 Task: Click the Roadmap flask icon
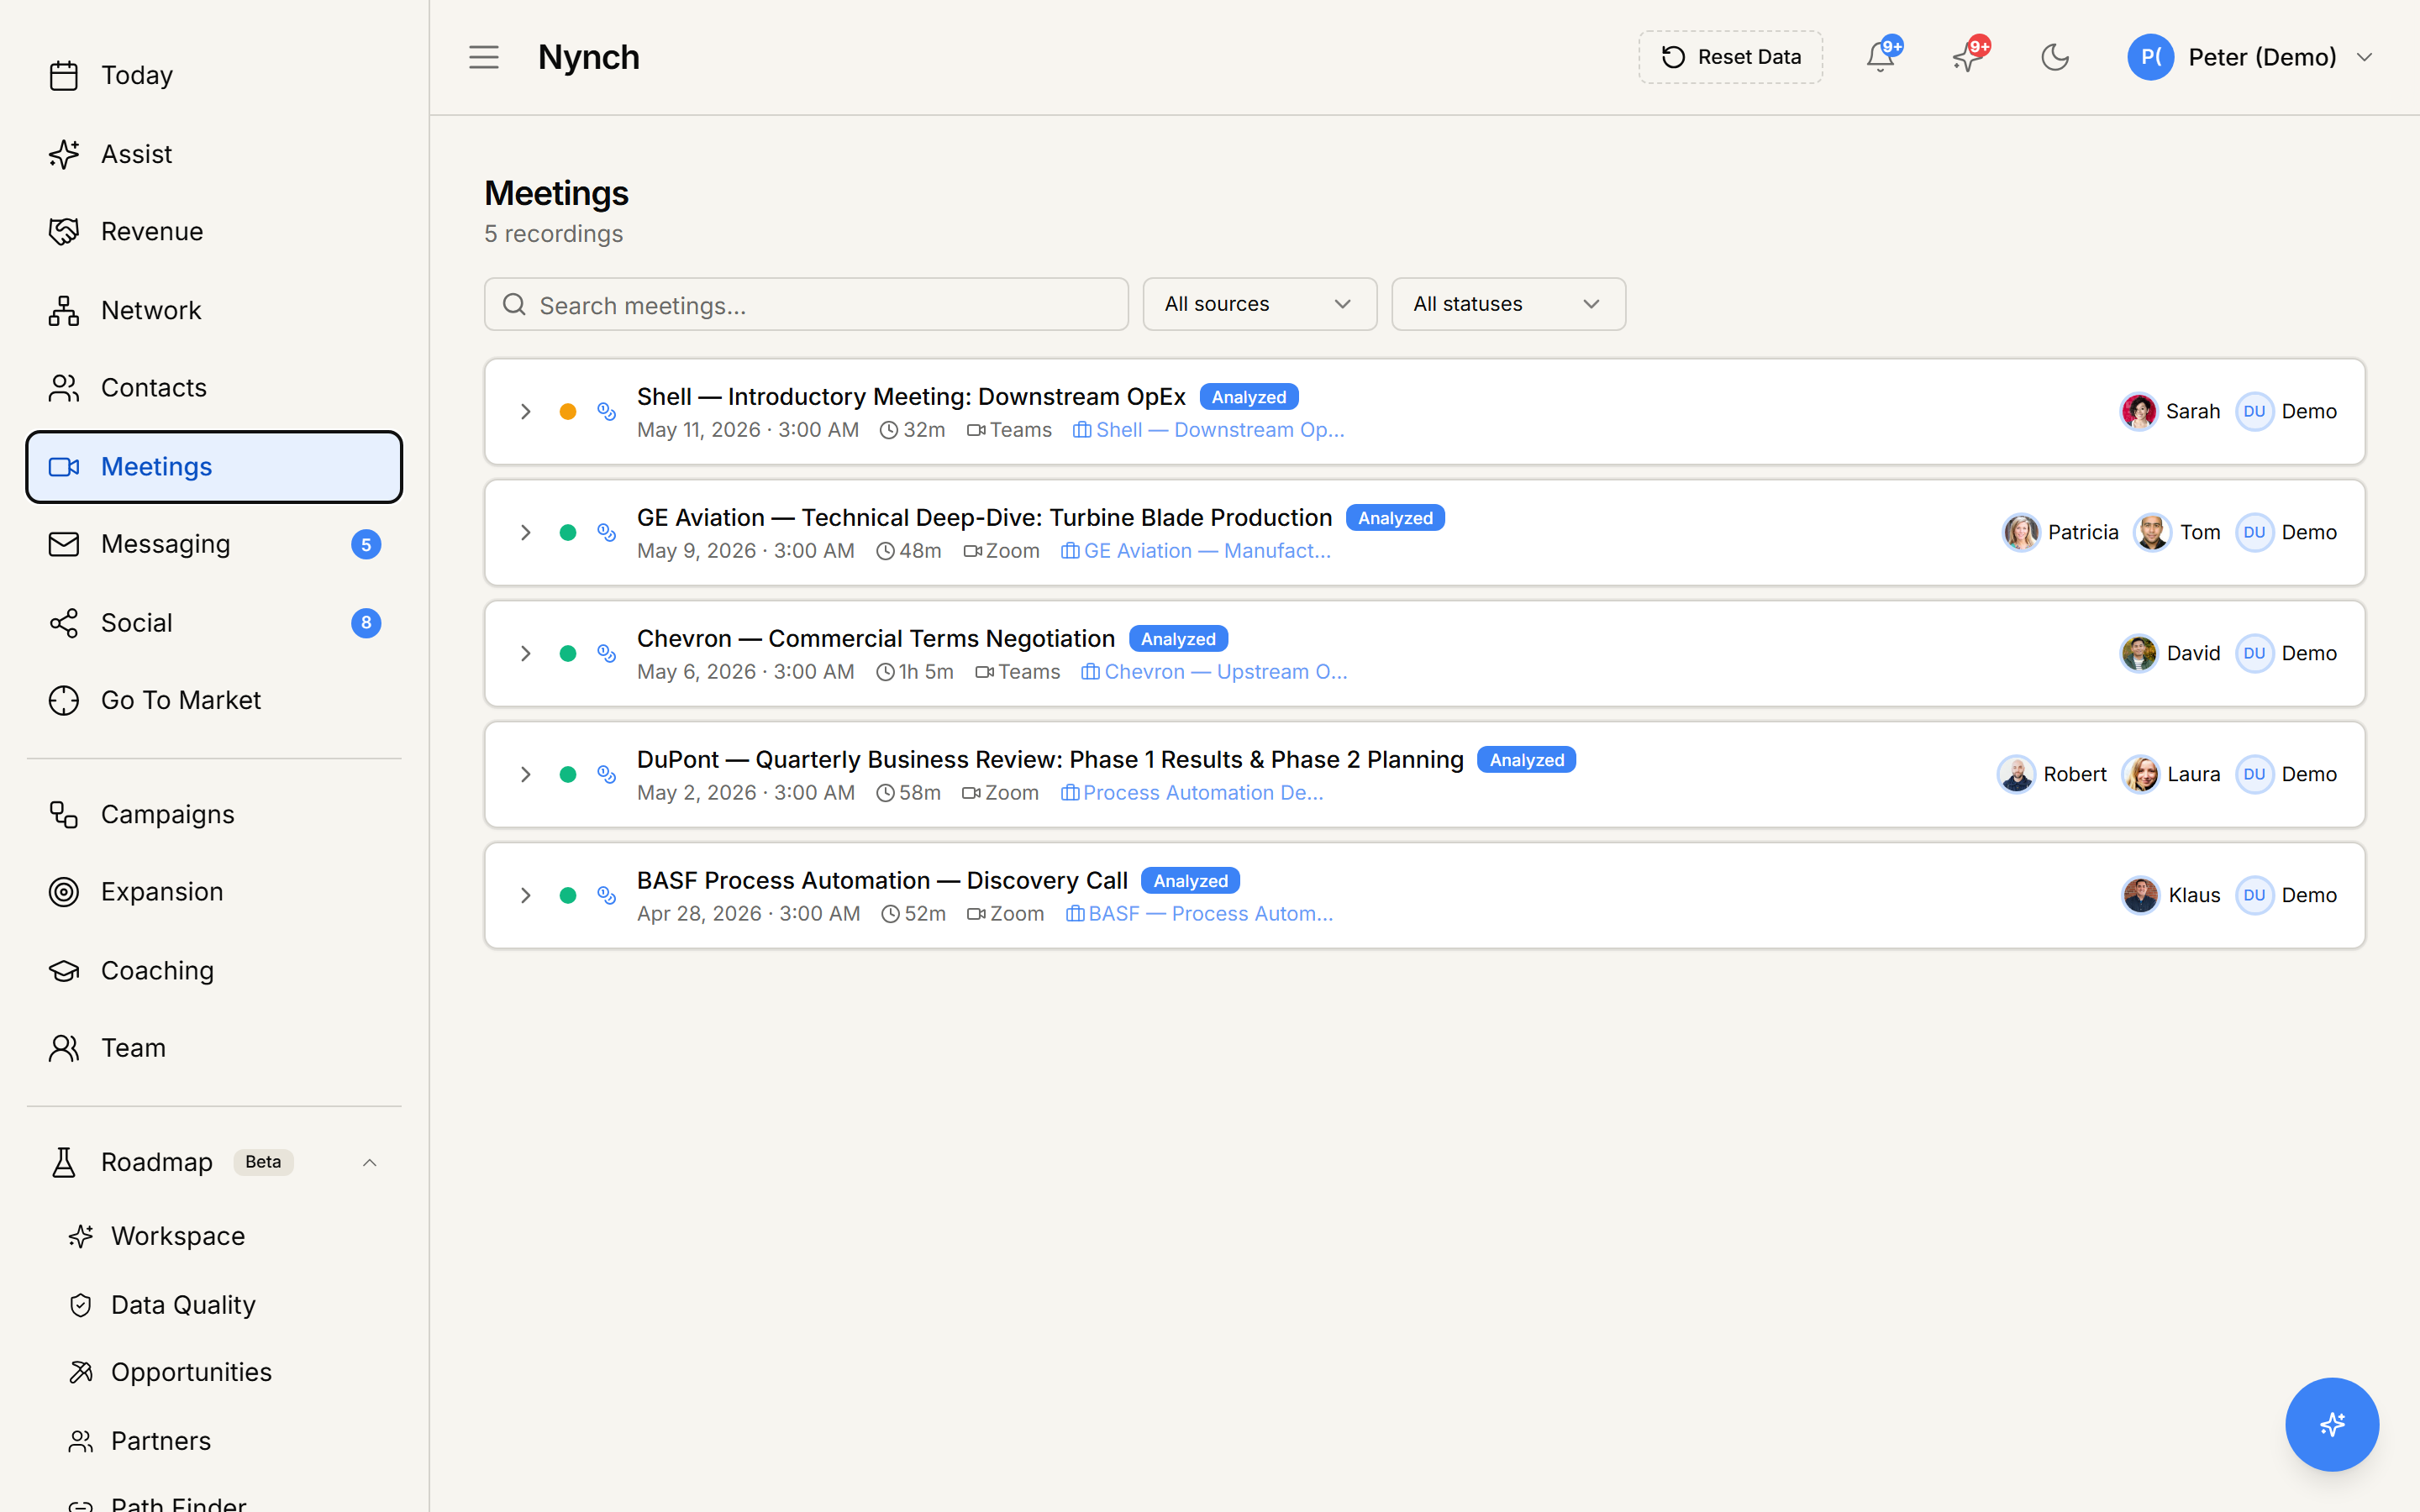[64, 1162]
